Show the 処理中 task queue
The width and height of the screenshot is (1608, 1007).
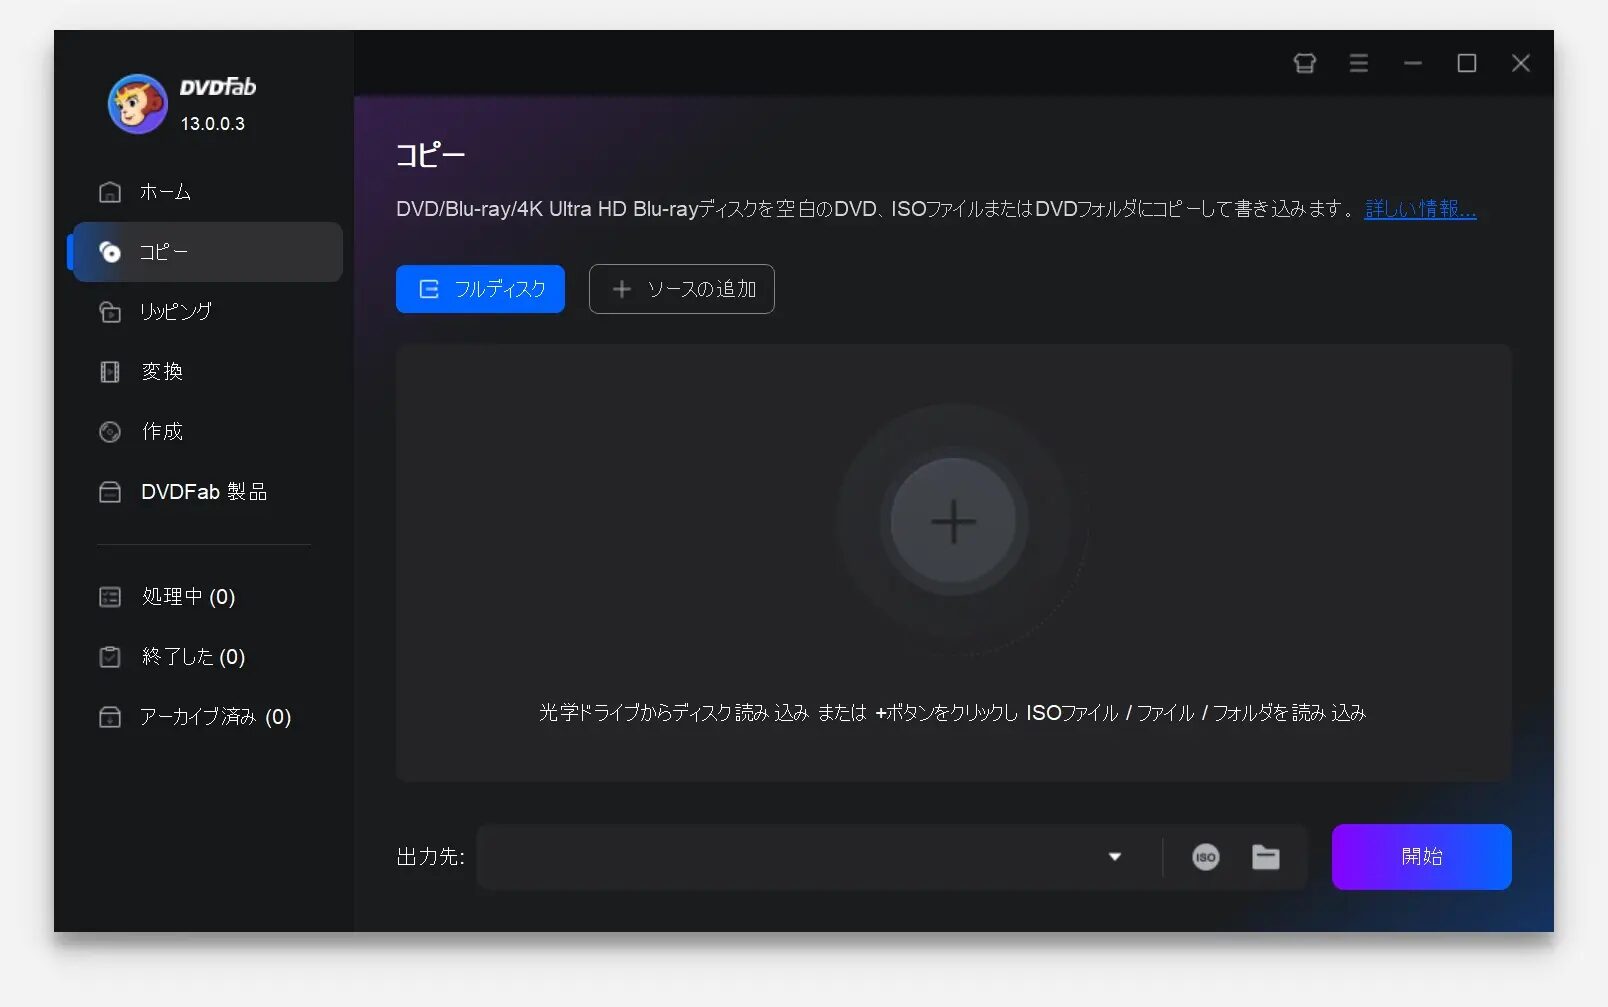(x=187, y=597)
